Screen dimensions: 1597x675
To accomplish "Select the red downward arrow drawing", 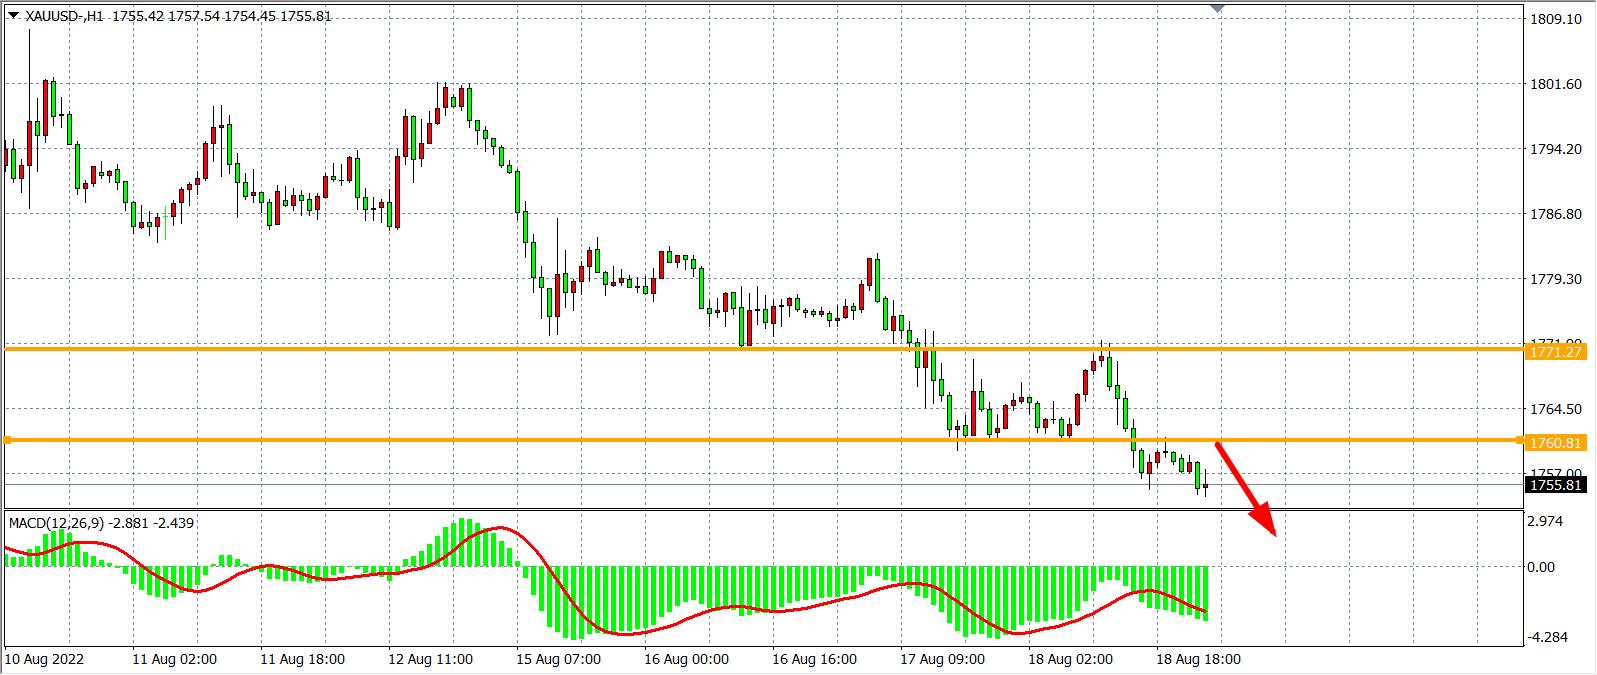I will pyautogui.click(x=1247, y=490).
